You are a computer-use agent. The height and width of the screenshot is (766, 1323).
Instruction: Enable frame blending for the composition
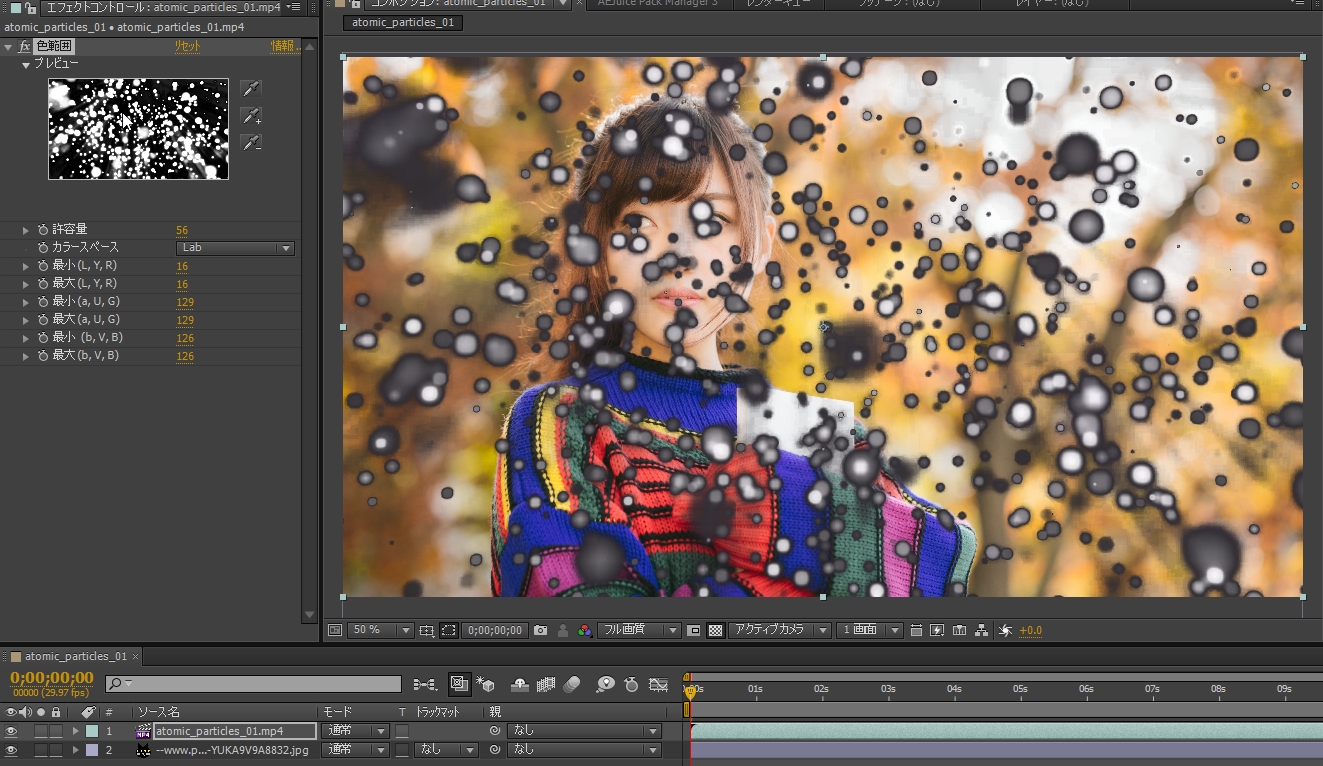pos(546,684)
